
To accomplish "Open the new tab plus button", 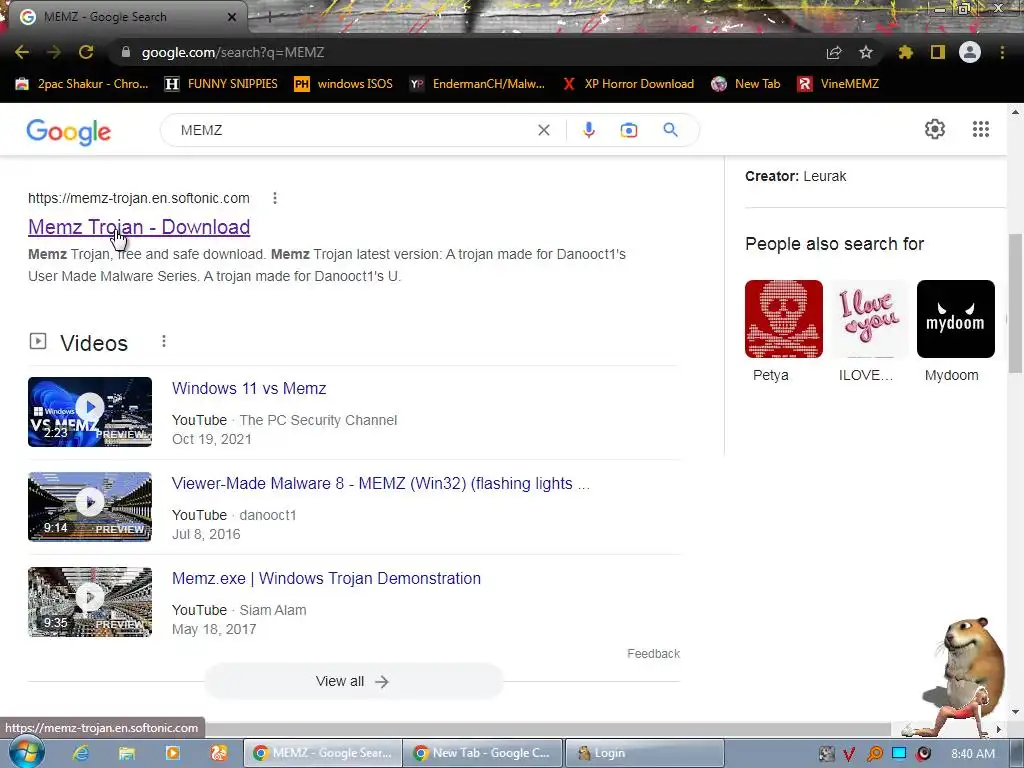I will [269, 17].
